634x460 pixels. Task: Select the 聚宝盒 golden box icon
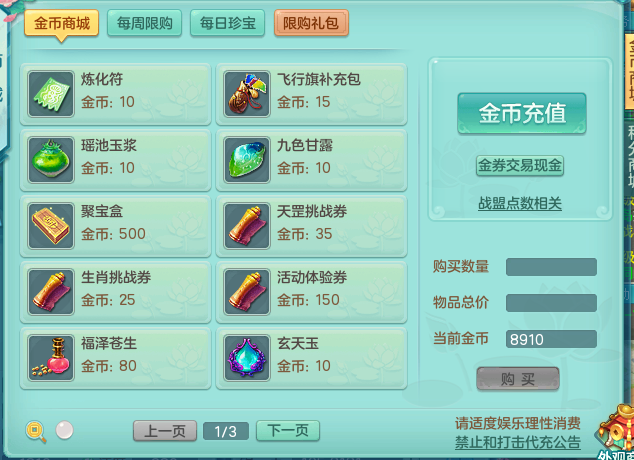point(51,226)
